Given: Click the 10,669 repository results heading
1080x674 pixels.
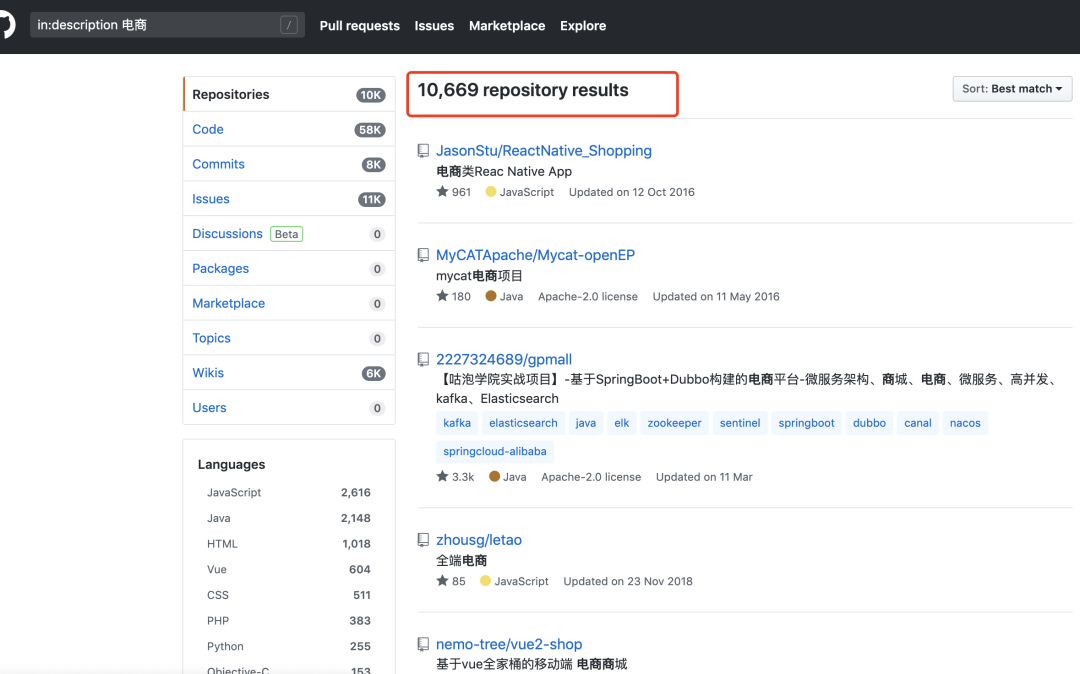Looking at the screenshot, I should tap(523, 90).
